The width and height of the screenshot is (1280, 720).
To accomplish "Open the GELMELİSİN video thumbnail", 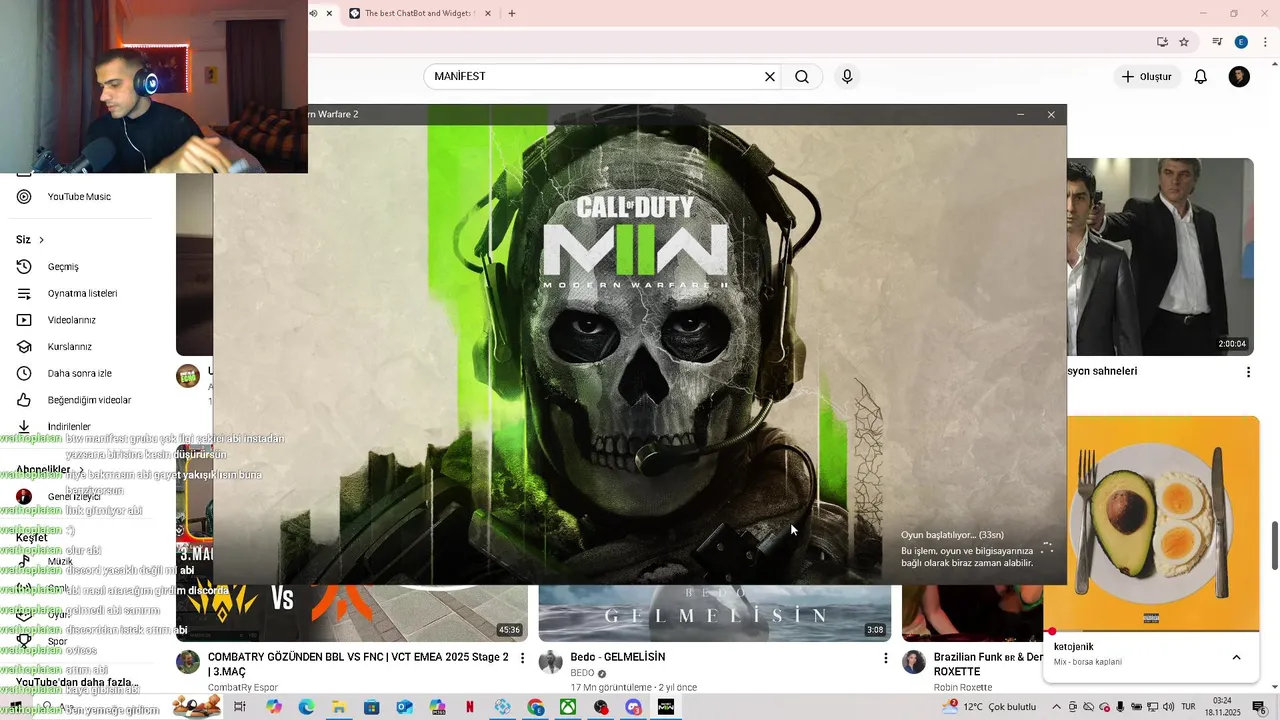I will point(715,613).
